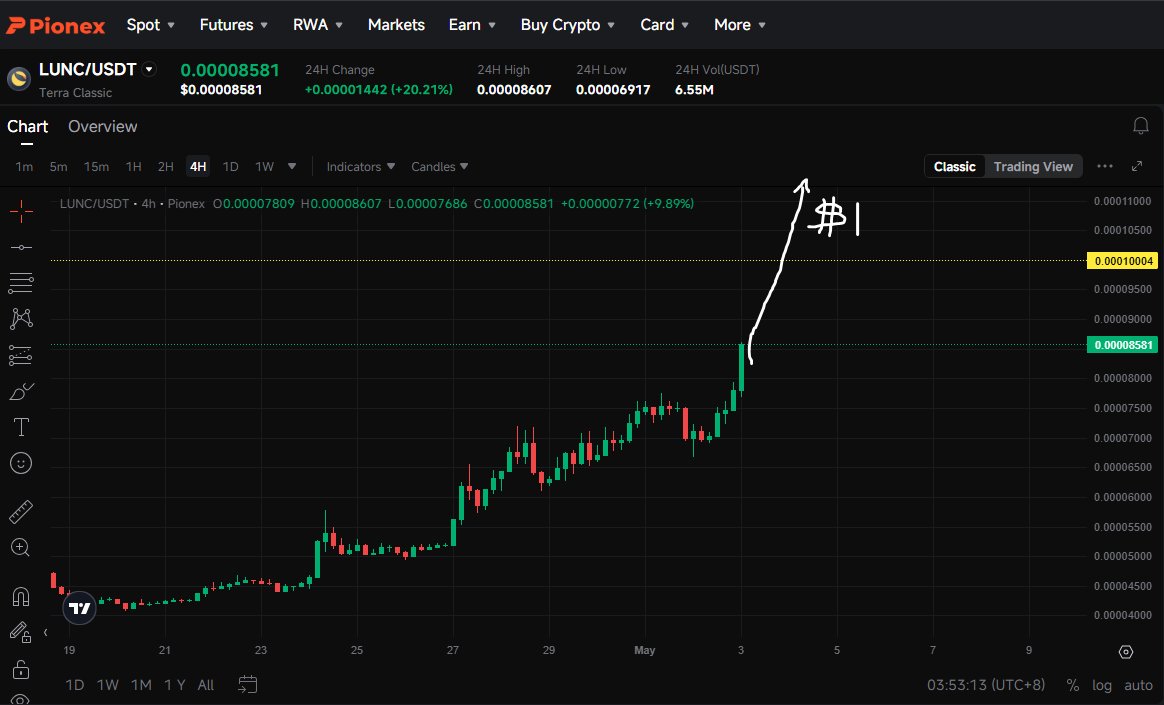1164x705 pixels.
Task: Select the 2H timeframe
Action: click(x=166, y=166)
